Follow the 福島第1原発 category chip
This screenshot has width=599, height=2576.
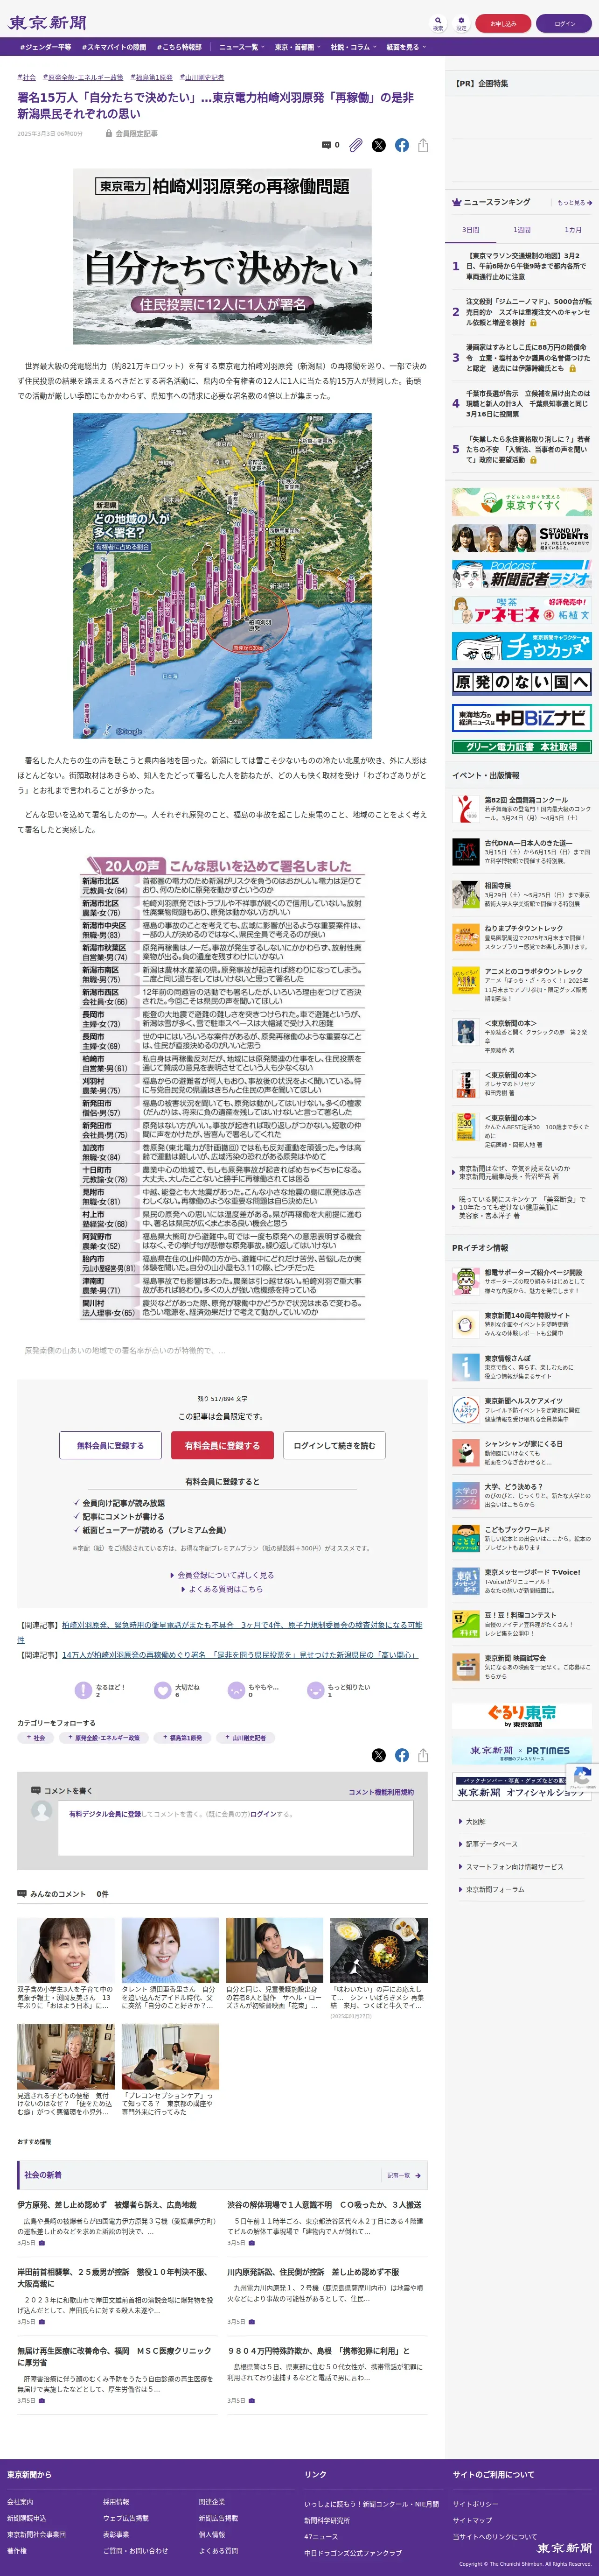coord(182,1738)
